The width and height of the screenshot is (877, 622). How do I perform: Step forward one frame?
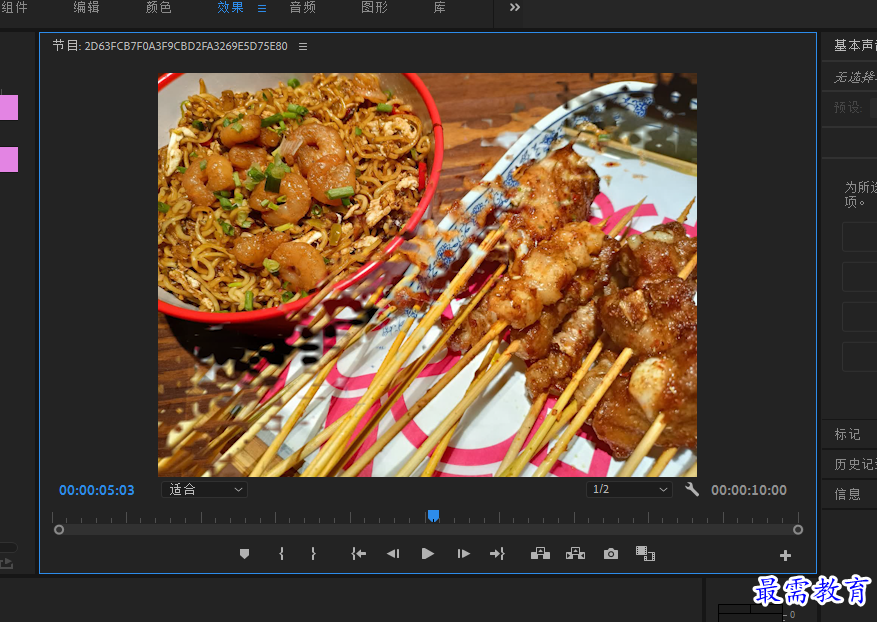pyautogui.click(x=463, y=554)
